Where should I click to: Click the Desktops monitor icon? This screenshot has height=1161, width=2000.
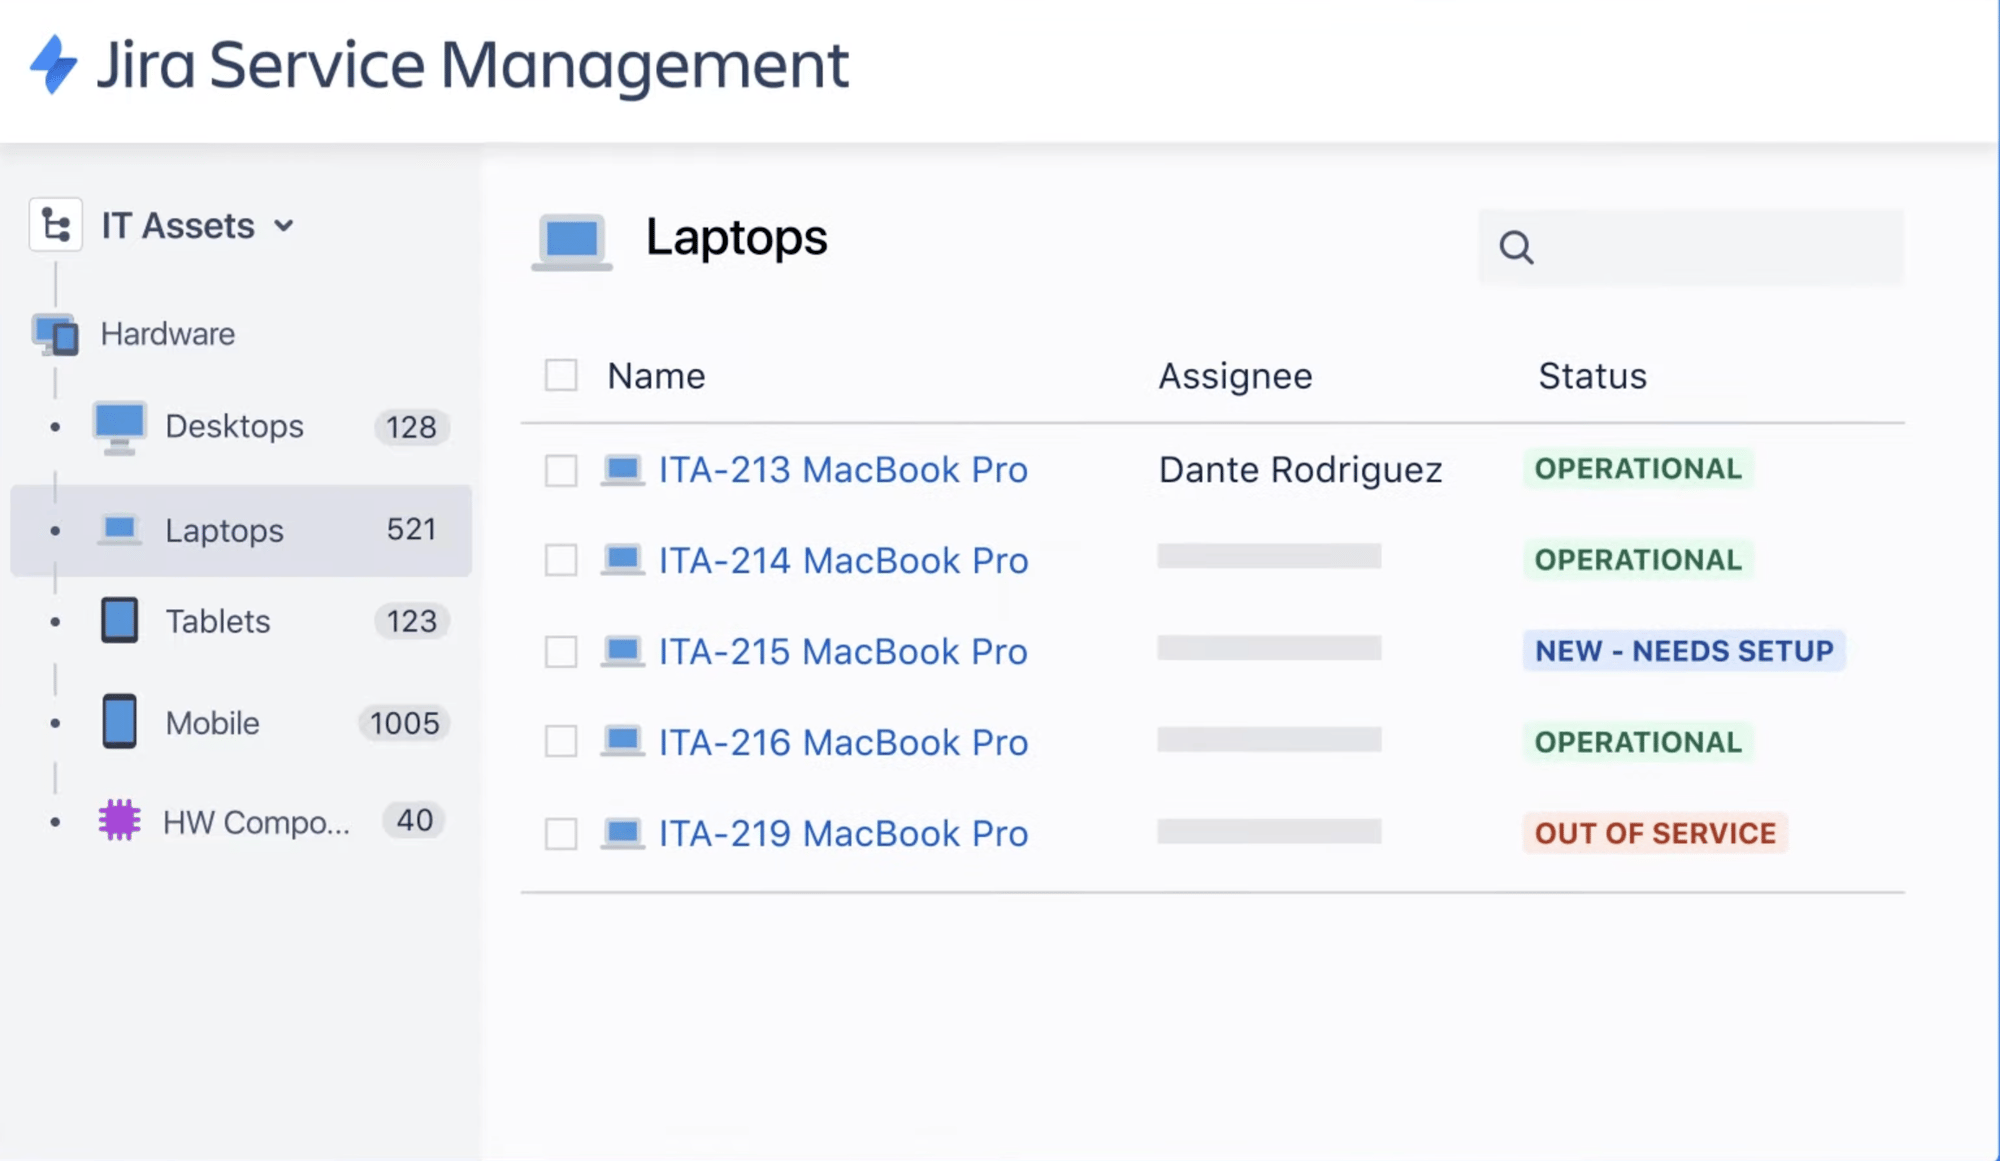point(119,428)
